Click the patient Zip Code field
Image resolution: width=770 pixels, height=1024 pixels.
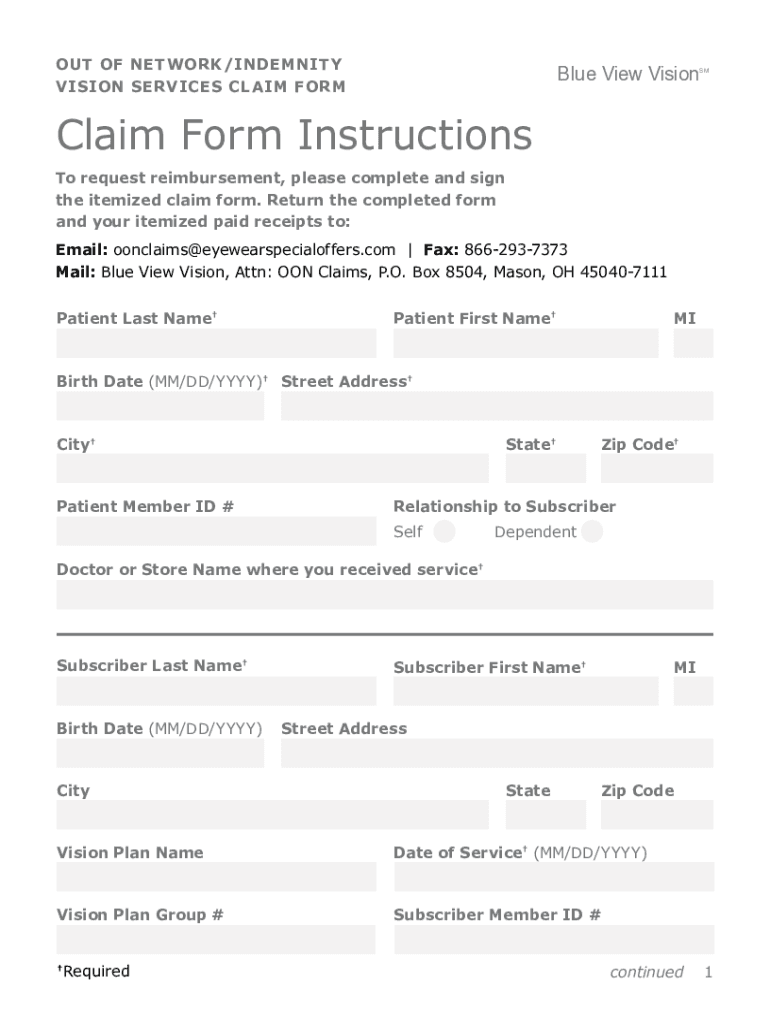(x=657, y=468)
